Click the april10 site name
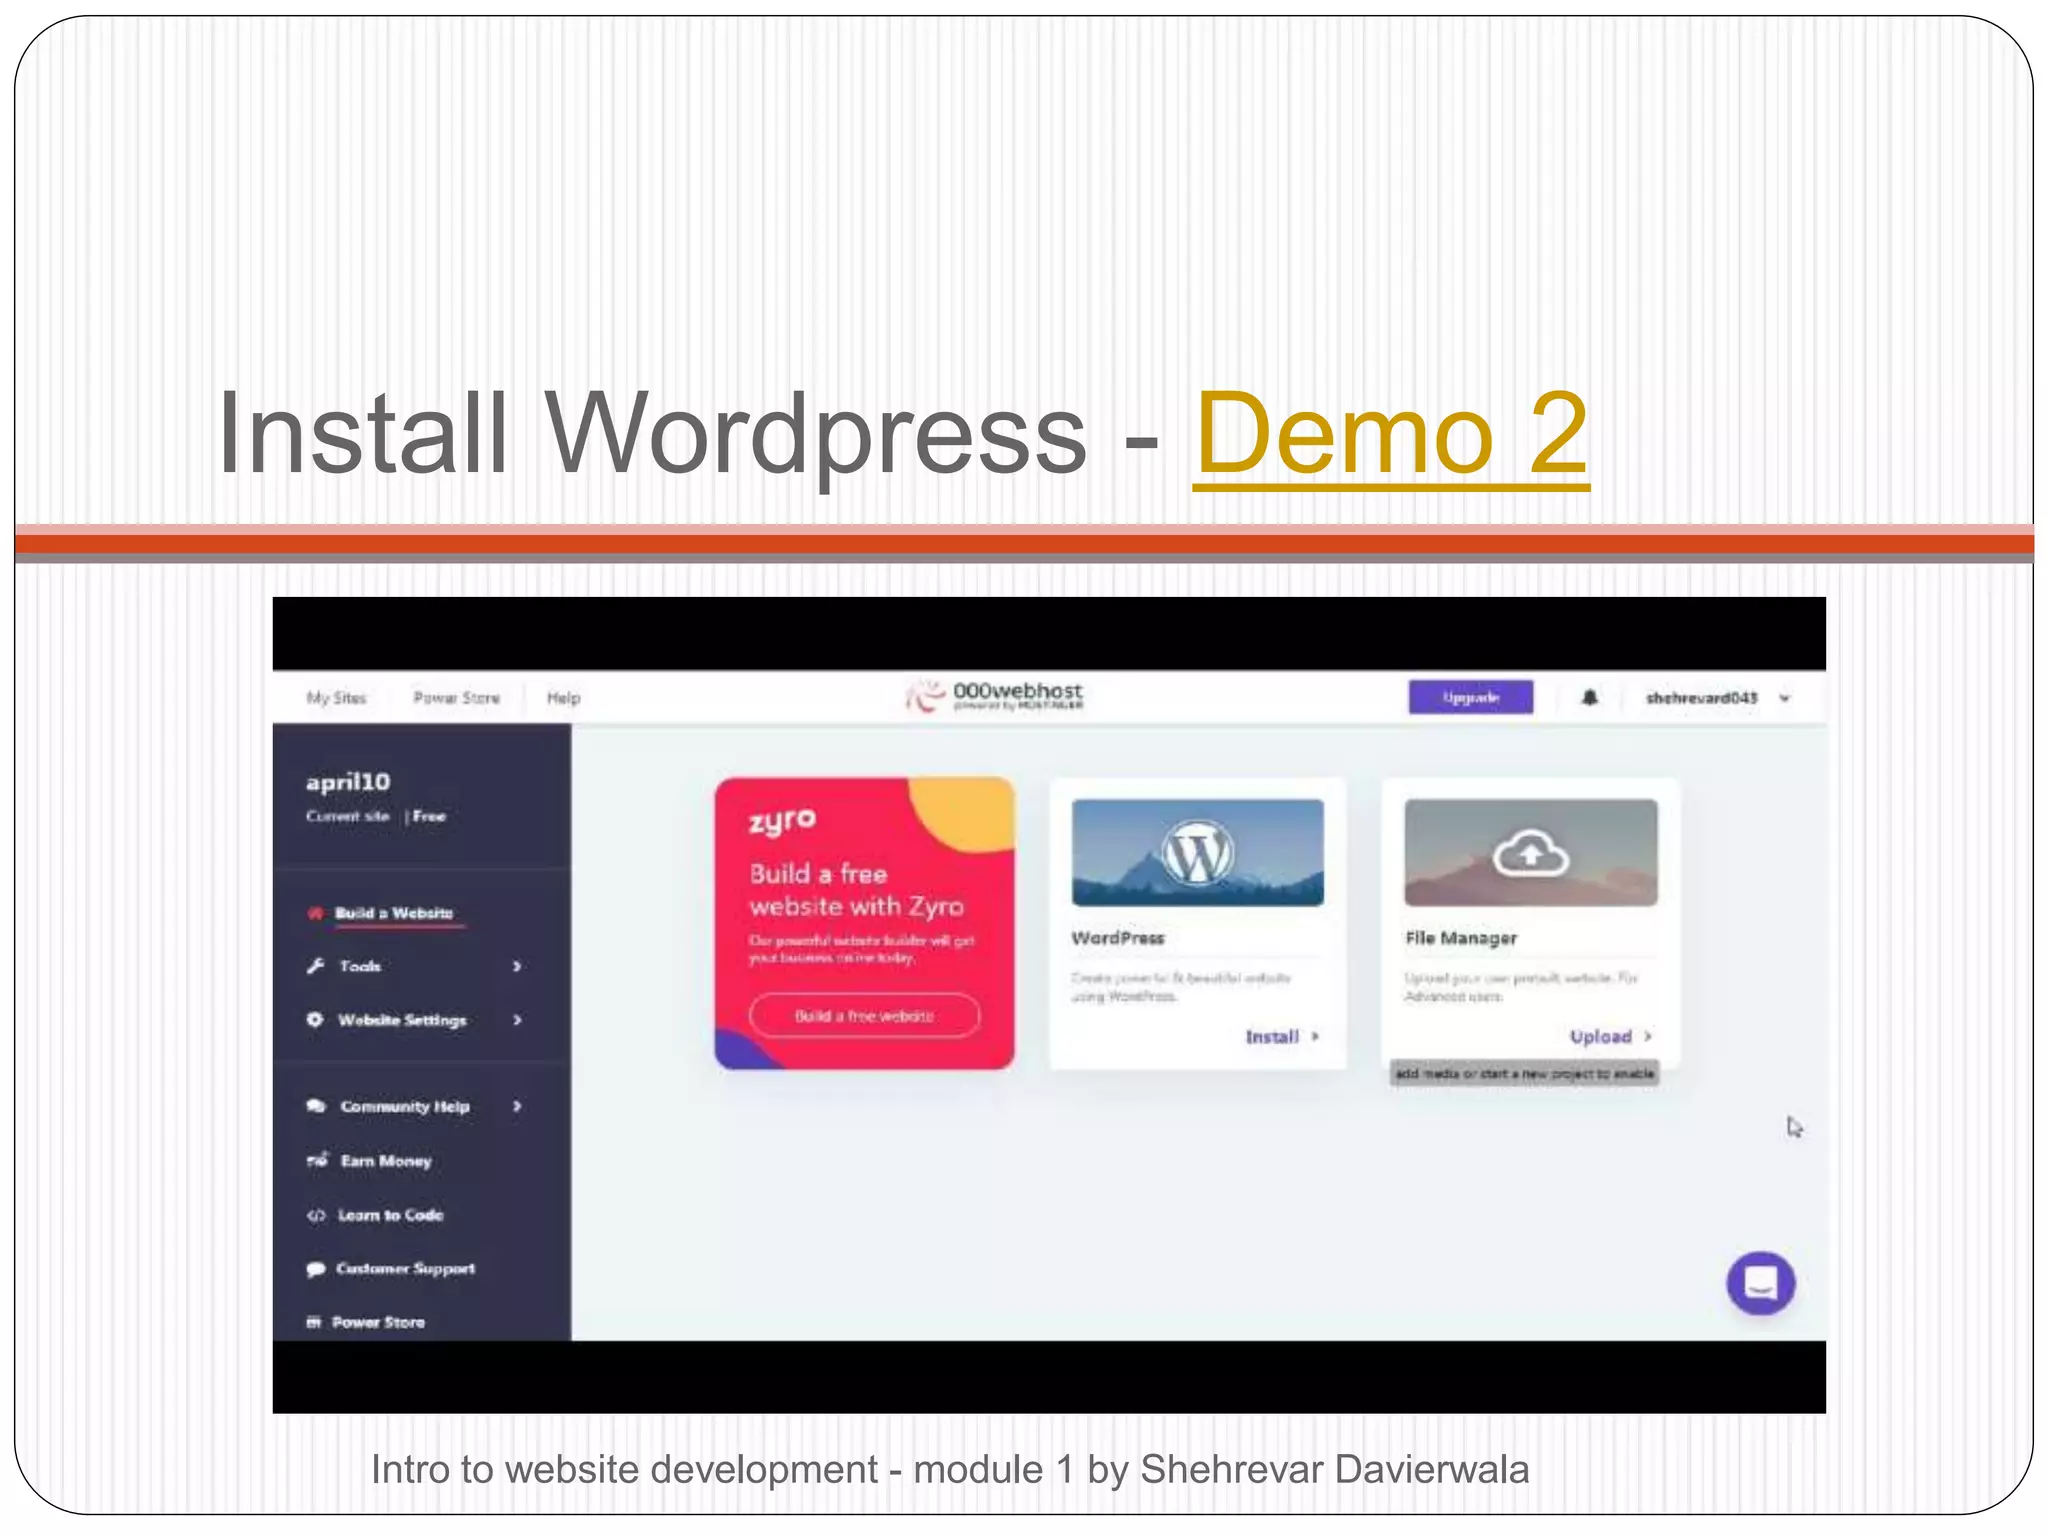Viewport: 2048px width, 1536px height. point(348,782)
